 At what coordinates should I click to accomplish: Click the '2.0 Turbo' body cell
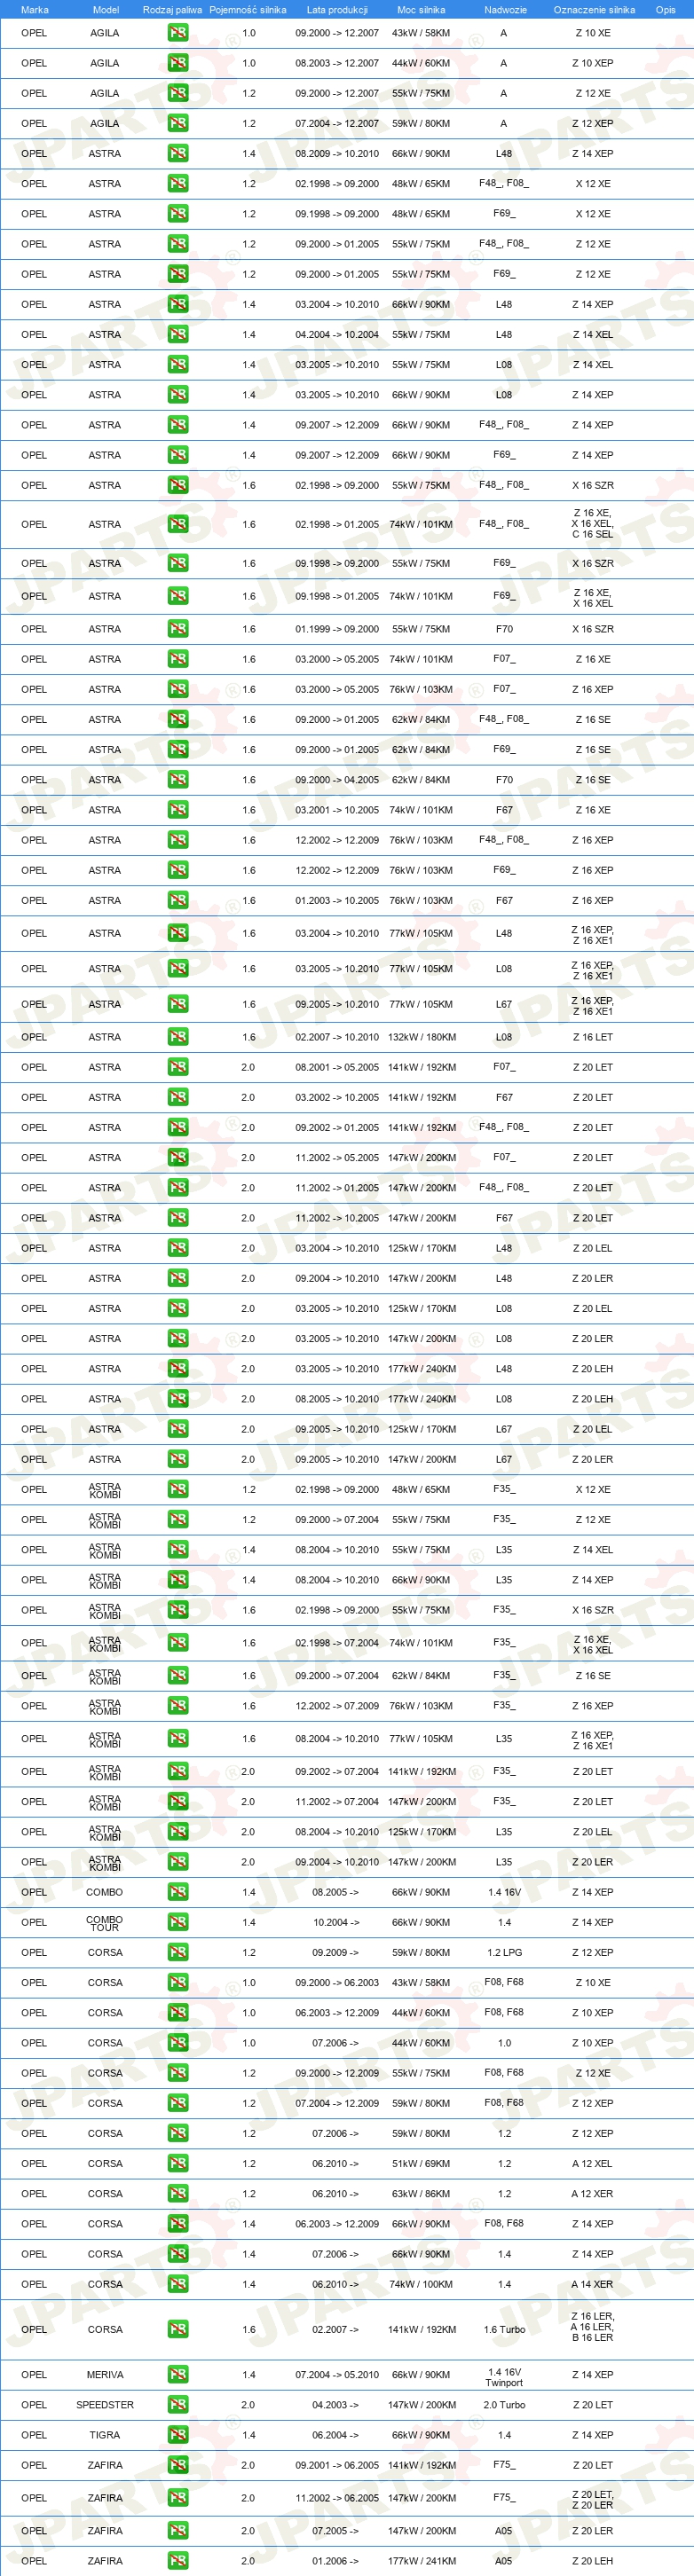click(504, 2404)
